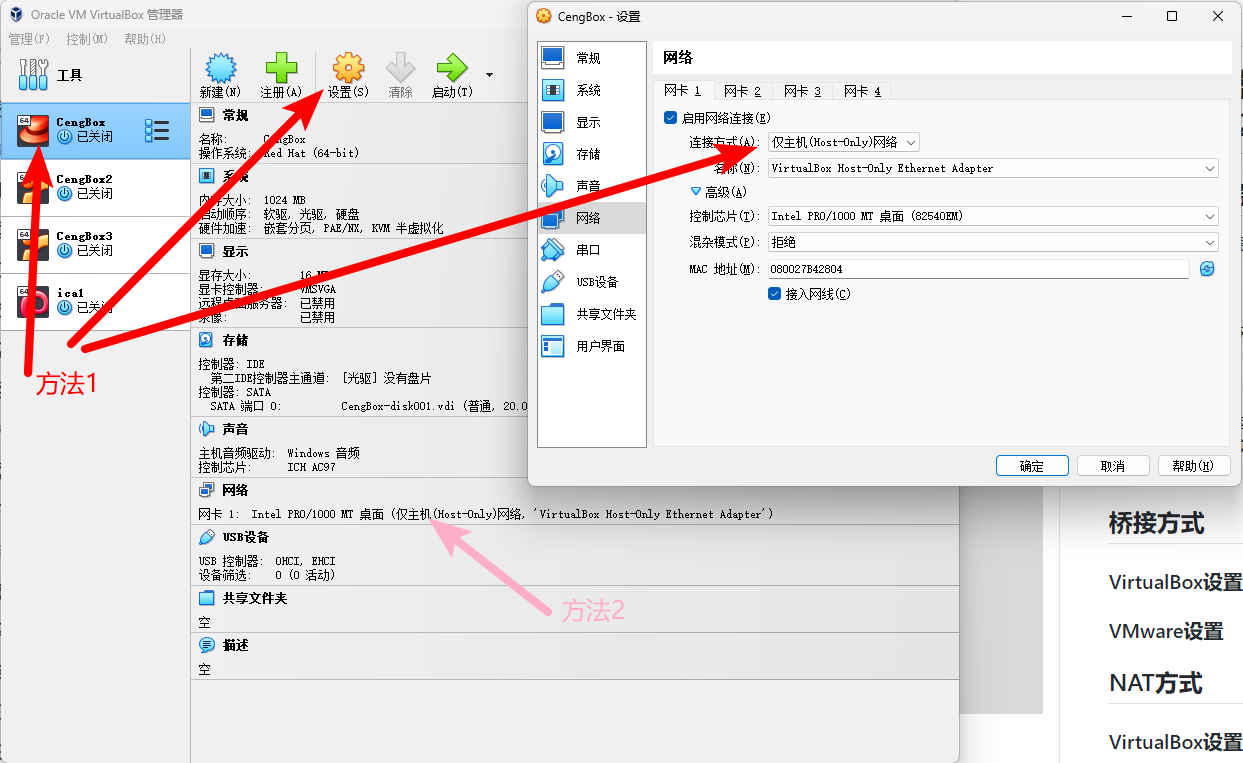
Task: Select the Tools (工具) item
Action: pyautogui.click(x=95, y=75)
